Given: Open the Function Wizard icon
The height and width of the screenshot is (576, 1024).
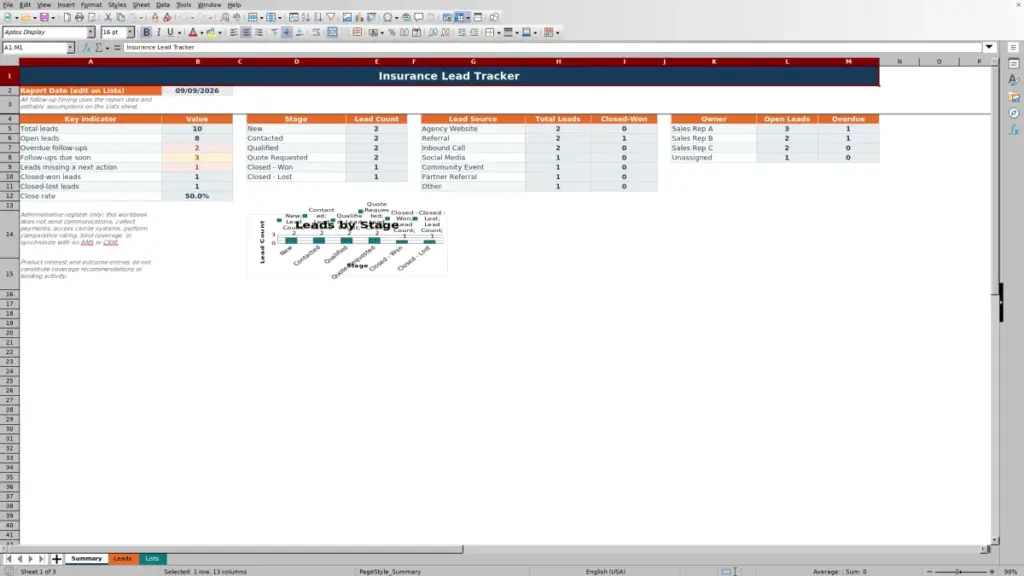Looking at the screenshot, I should point(87,48).
